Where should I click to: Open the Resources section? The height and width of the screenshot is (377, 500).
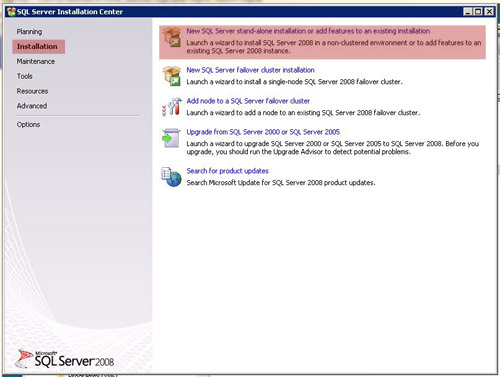pos(32,91)
